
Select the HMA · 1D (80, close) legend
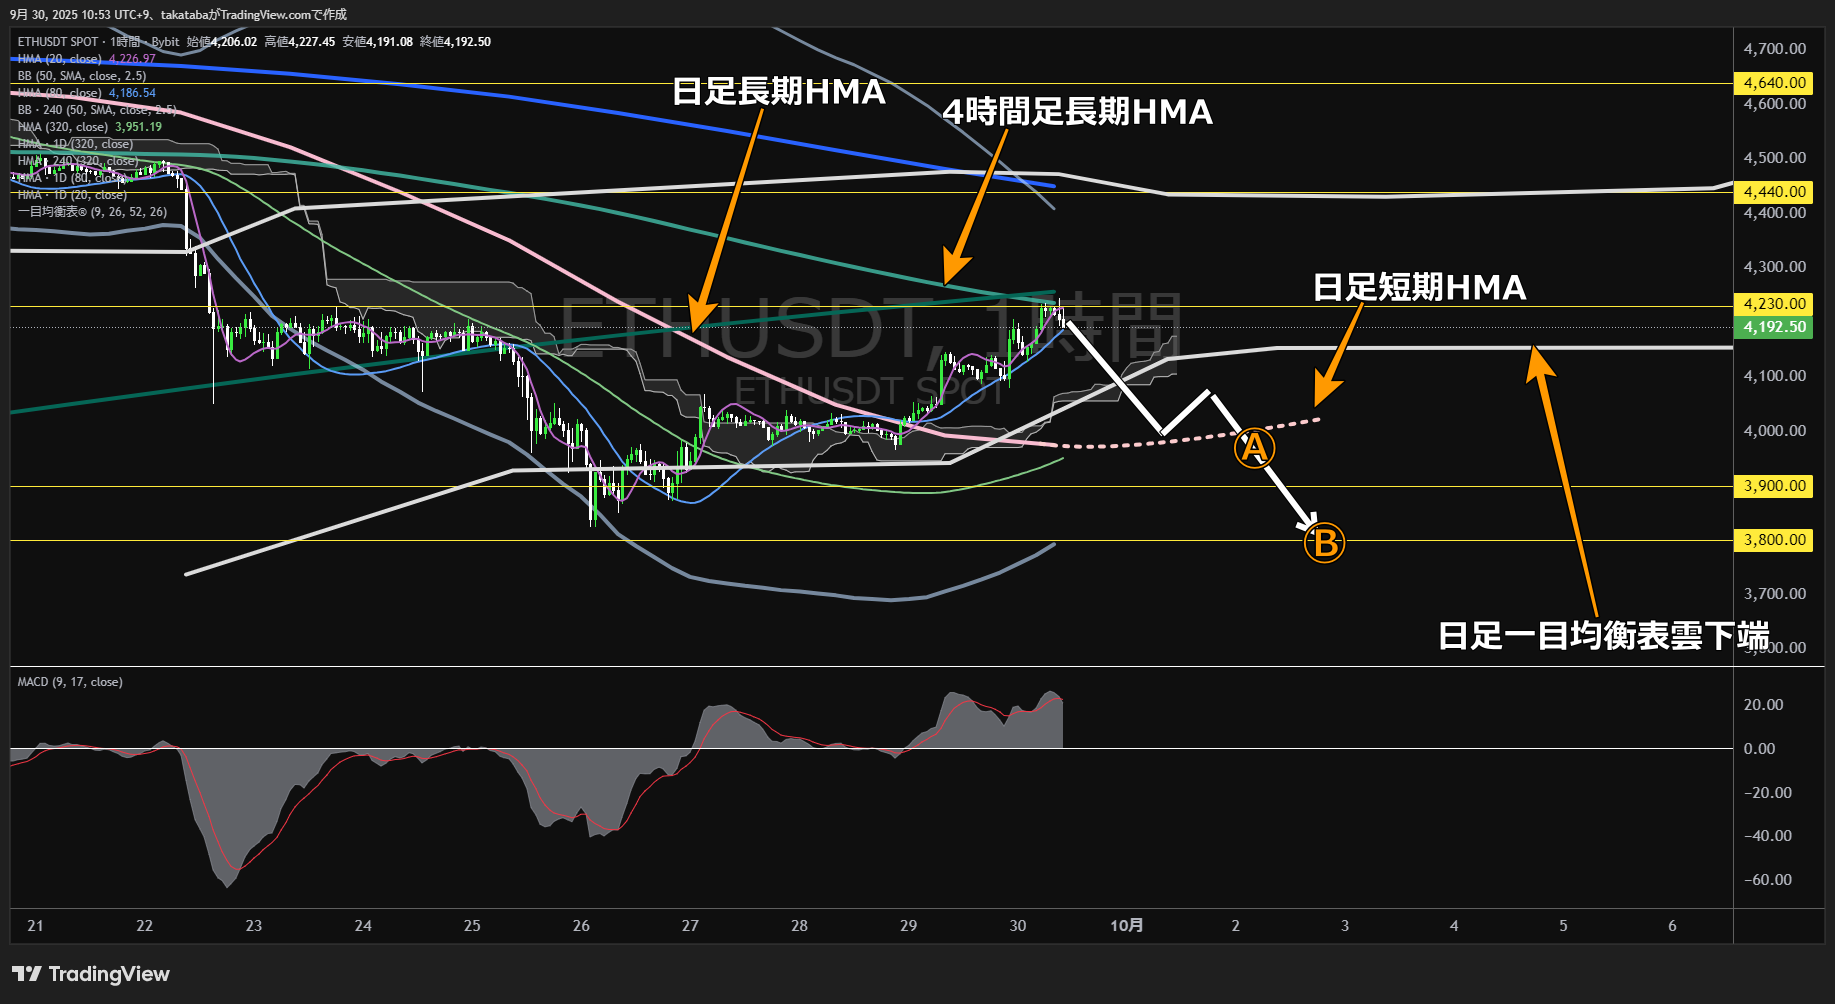[x=72, y=178]
